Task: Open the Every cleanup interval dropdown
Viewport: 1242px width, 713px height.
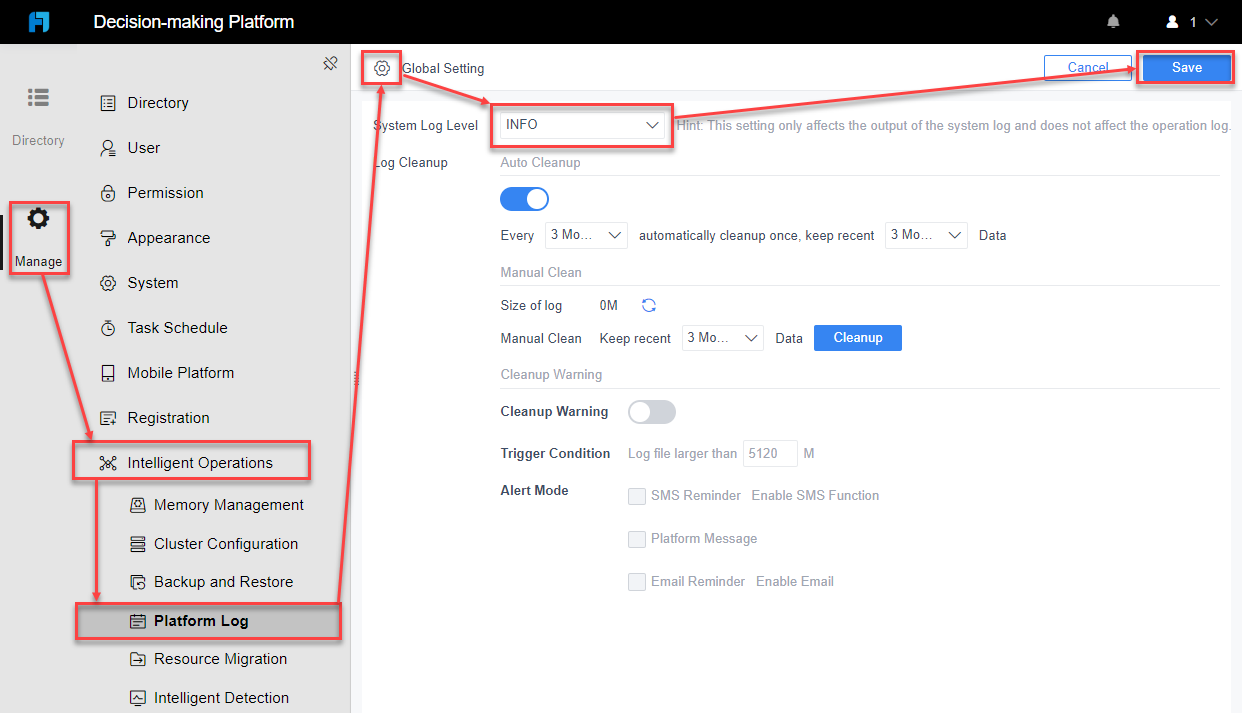Action: click(x=586, y=234)
